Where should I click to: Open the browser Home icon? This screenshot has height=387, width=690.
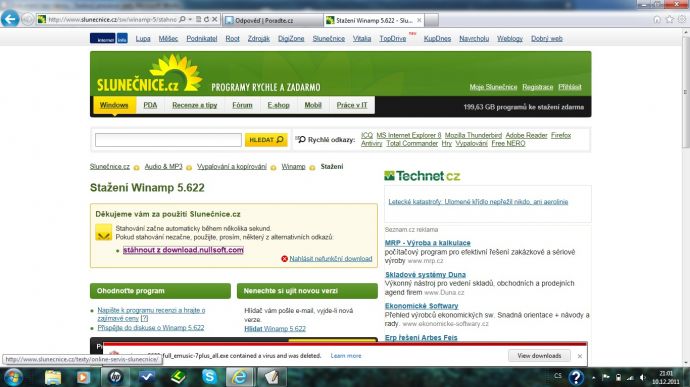pyautogui.click(x=657, y=20)
